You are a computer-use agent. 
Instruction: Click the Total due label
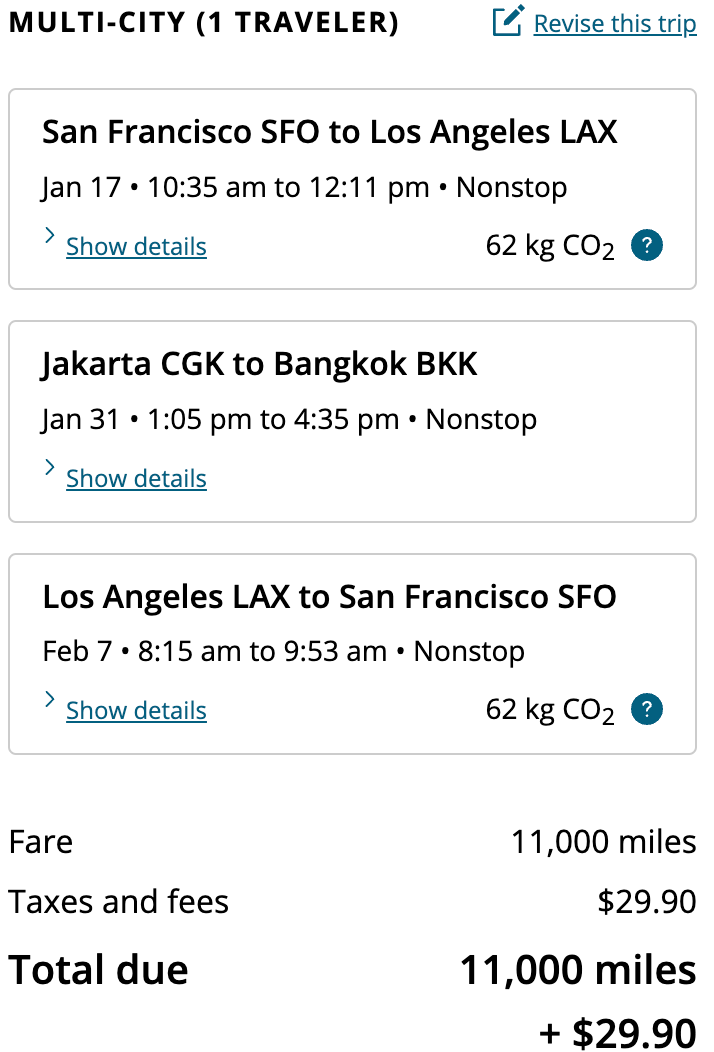click(97, 969)
